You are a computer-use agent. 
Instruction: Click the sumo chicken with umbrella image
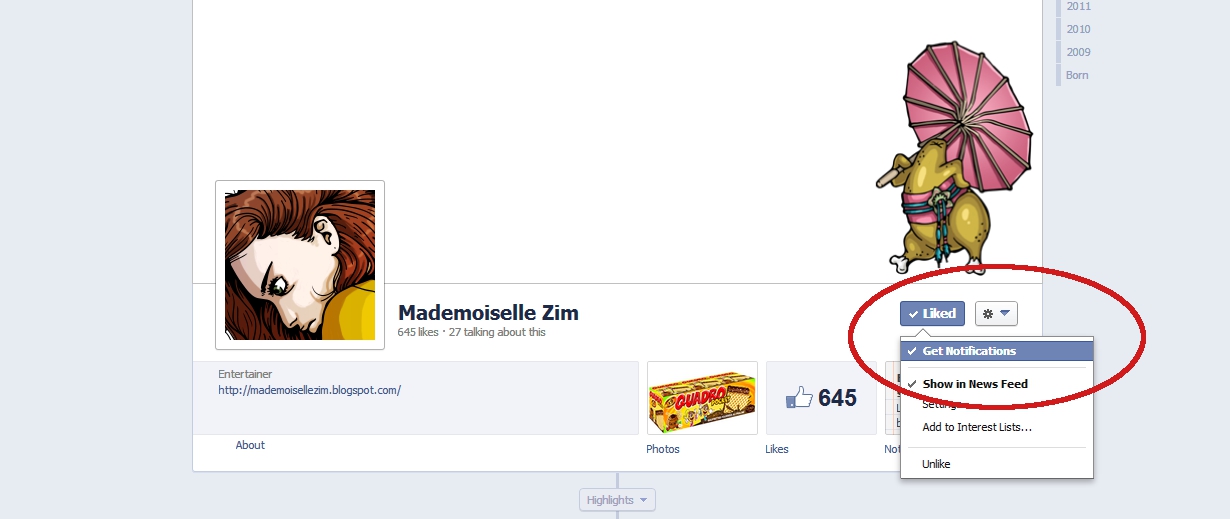click(953, 157)
